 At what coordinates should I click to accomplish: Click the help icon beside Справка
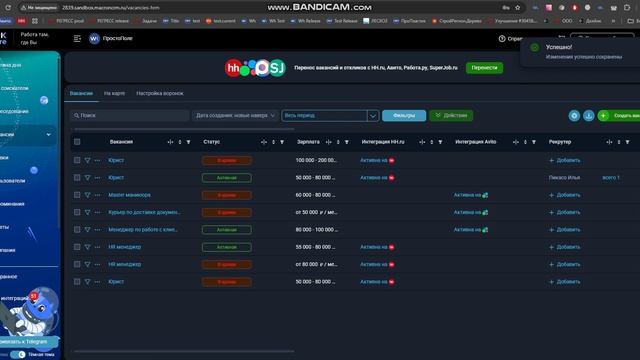click(x=502, y=38)
